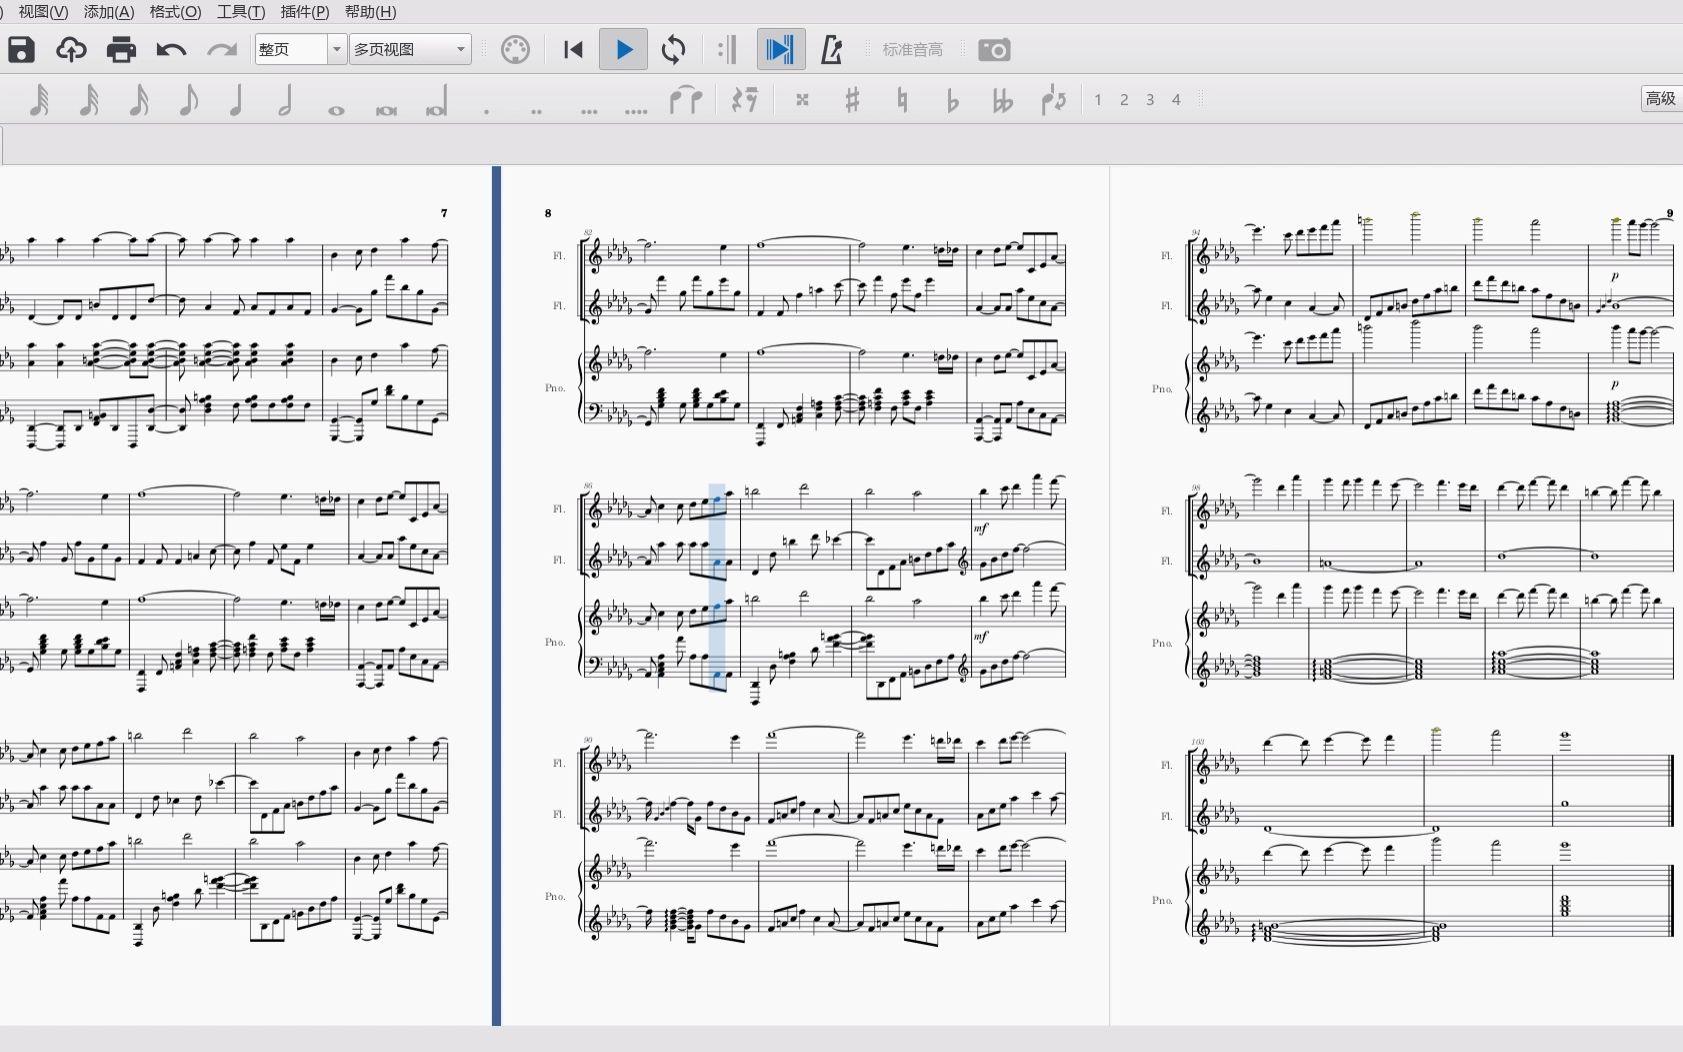Open the 高级 workspace dropdown

[x=1661, y=98]
